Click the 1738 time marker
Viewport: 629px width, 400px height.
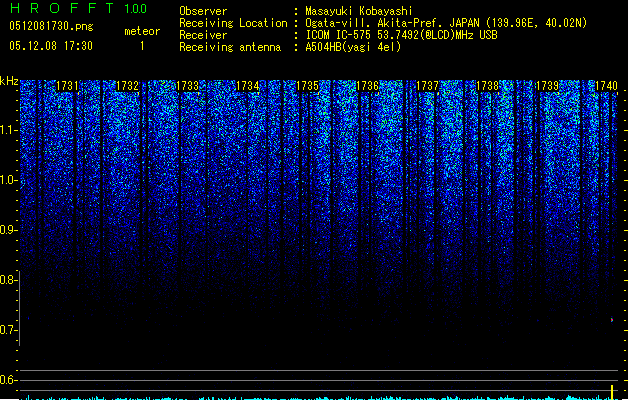point(487,86)
